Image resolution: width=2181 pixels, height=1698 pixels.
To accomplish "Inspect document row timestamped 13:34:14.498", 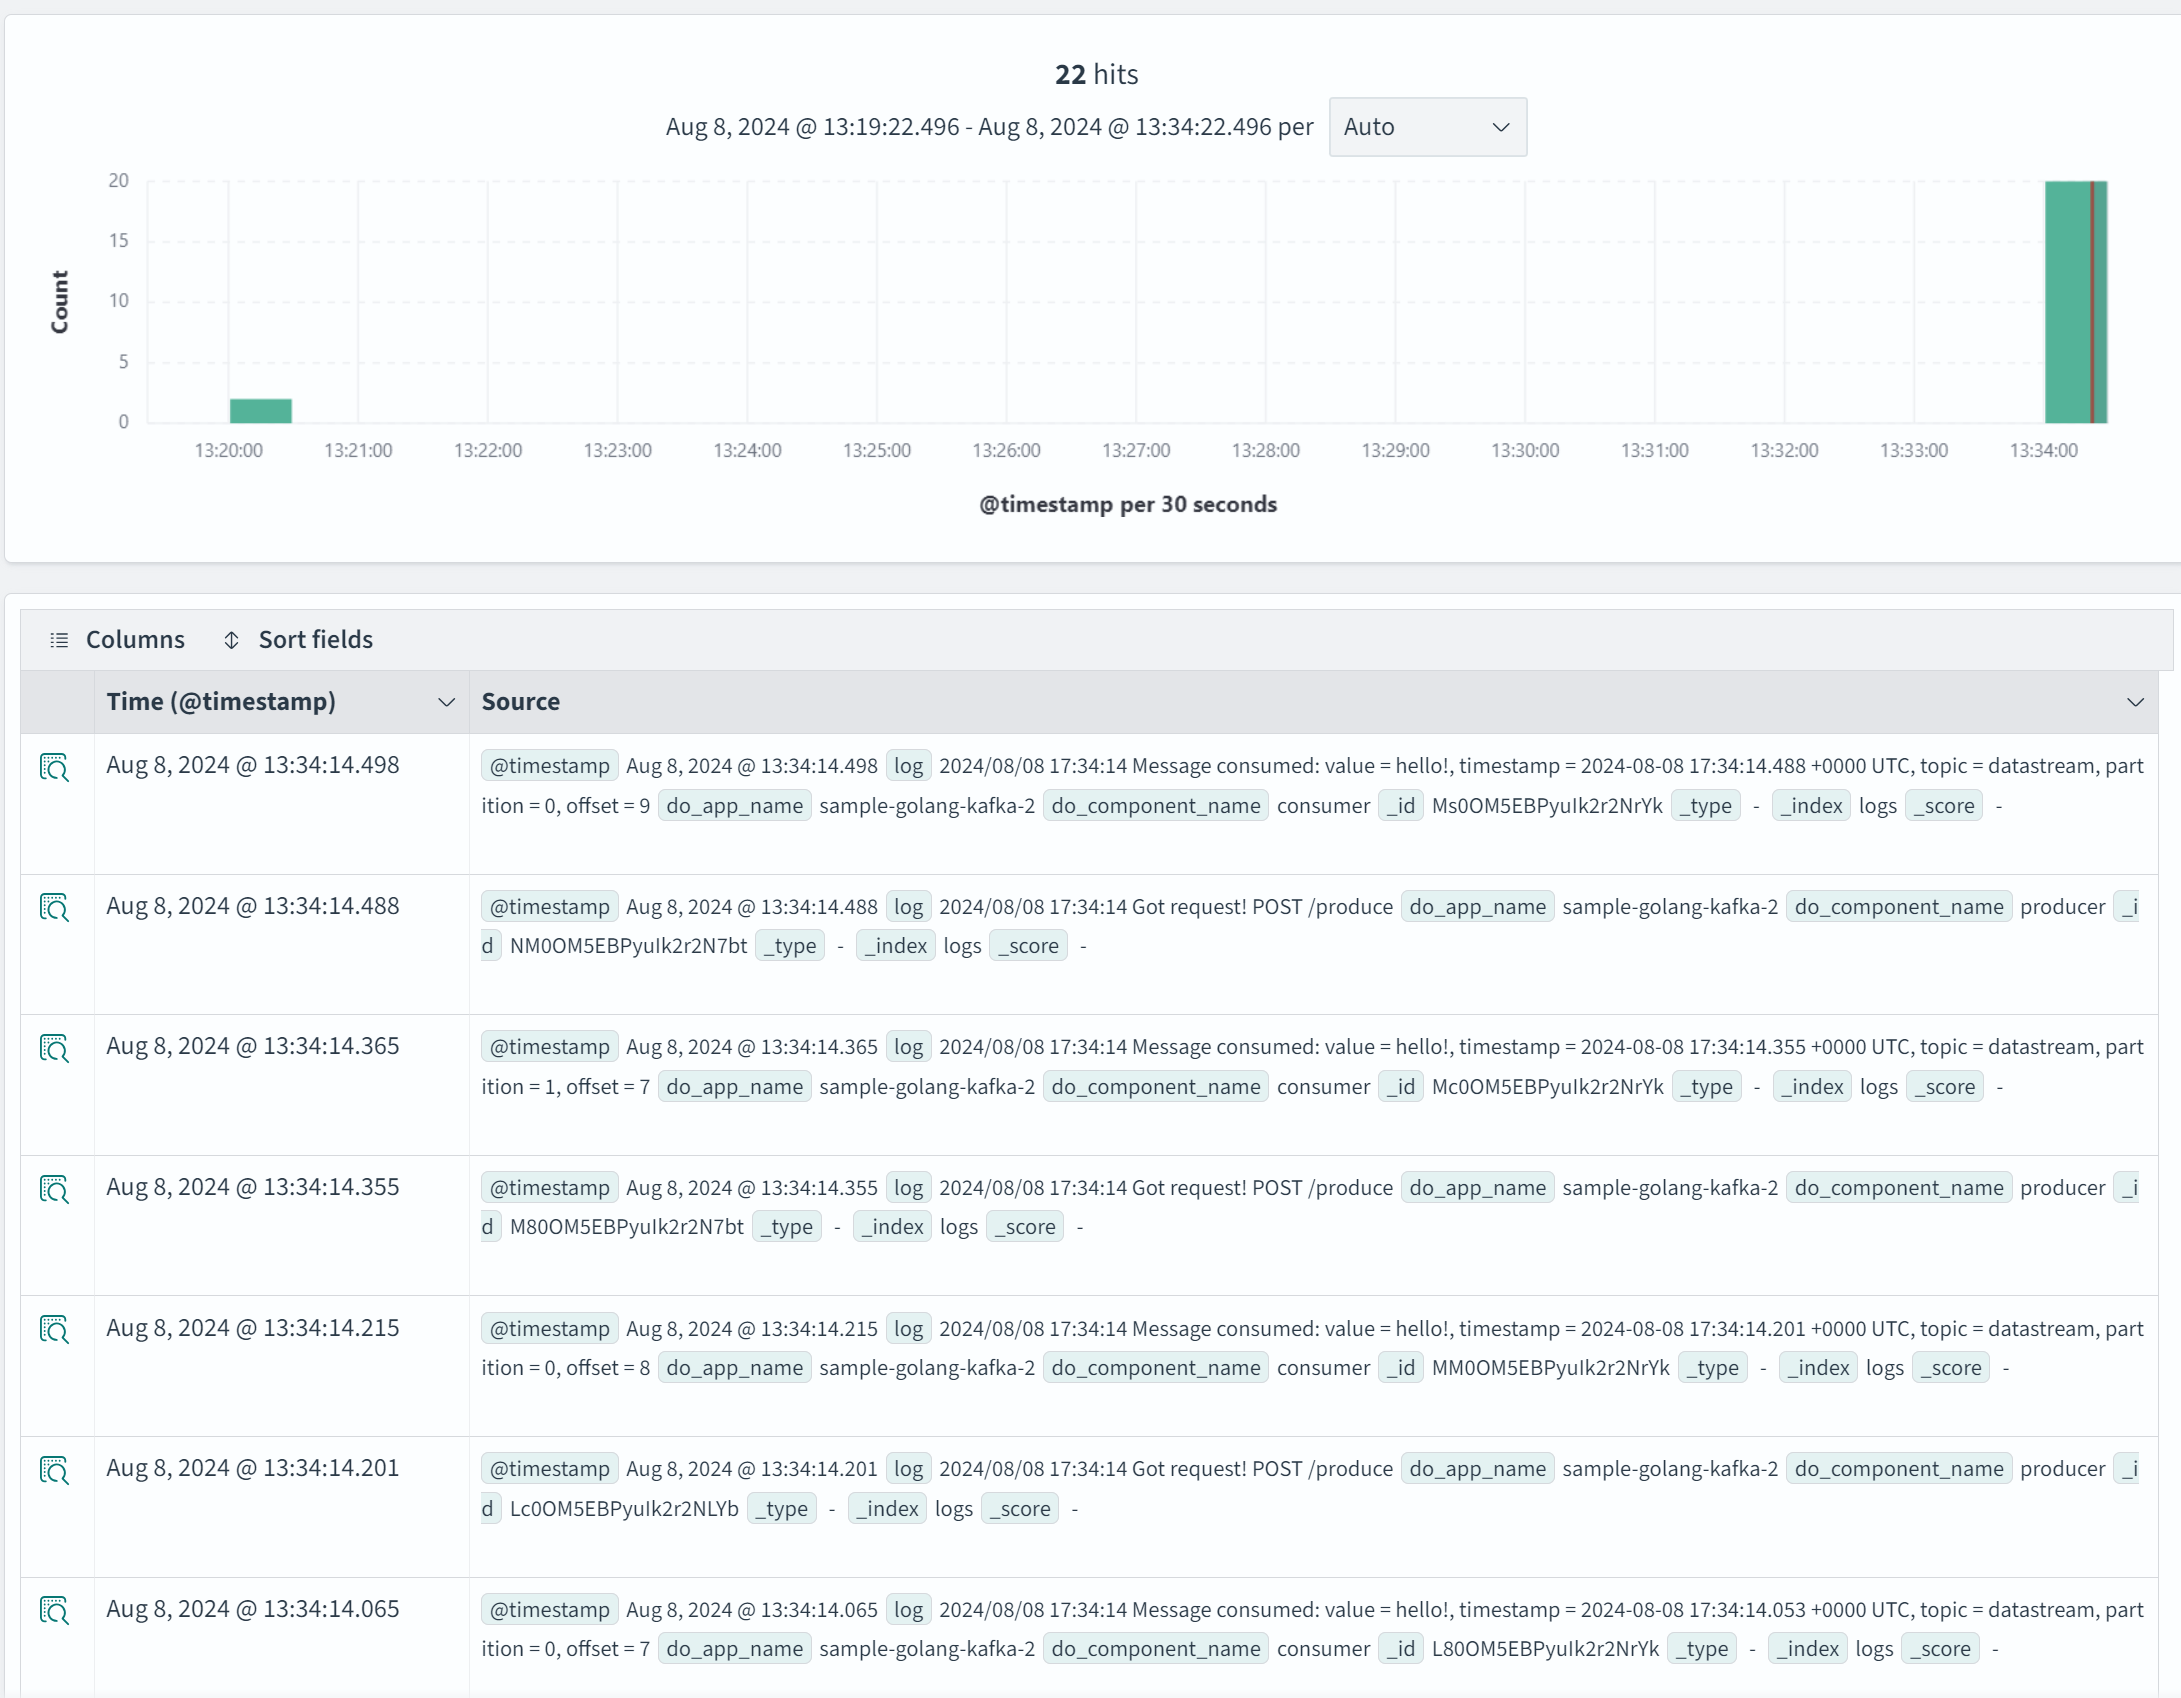I will 54,767.
